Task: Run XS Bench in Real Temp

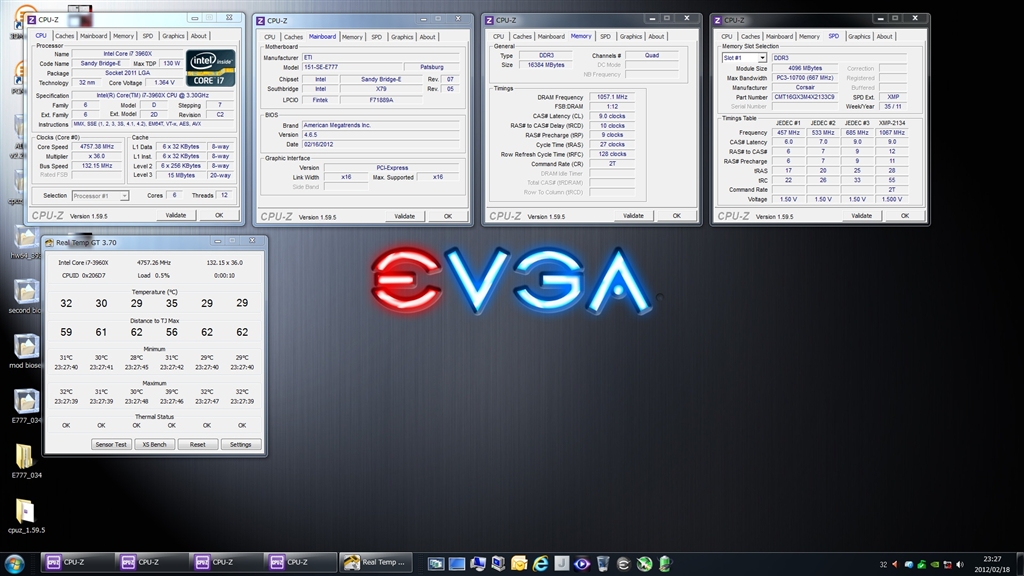Action: tap(153, 444)
